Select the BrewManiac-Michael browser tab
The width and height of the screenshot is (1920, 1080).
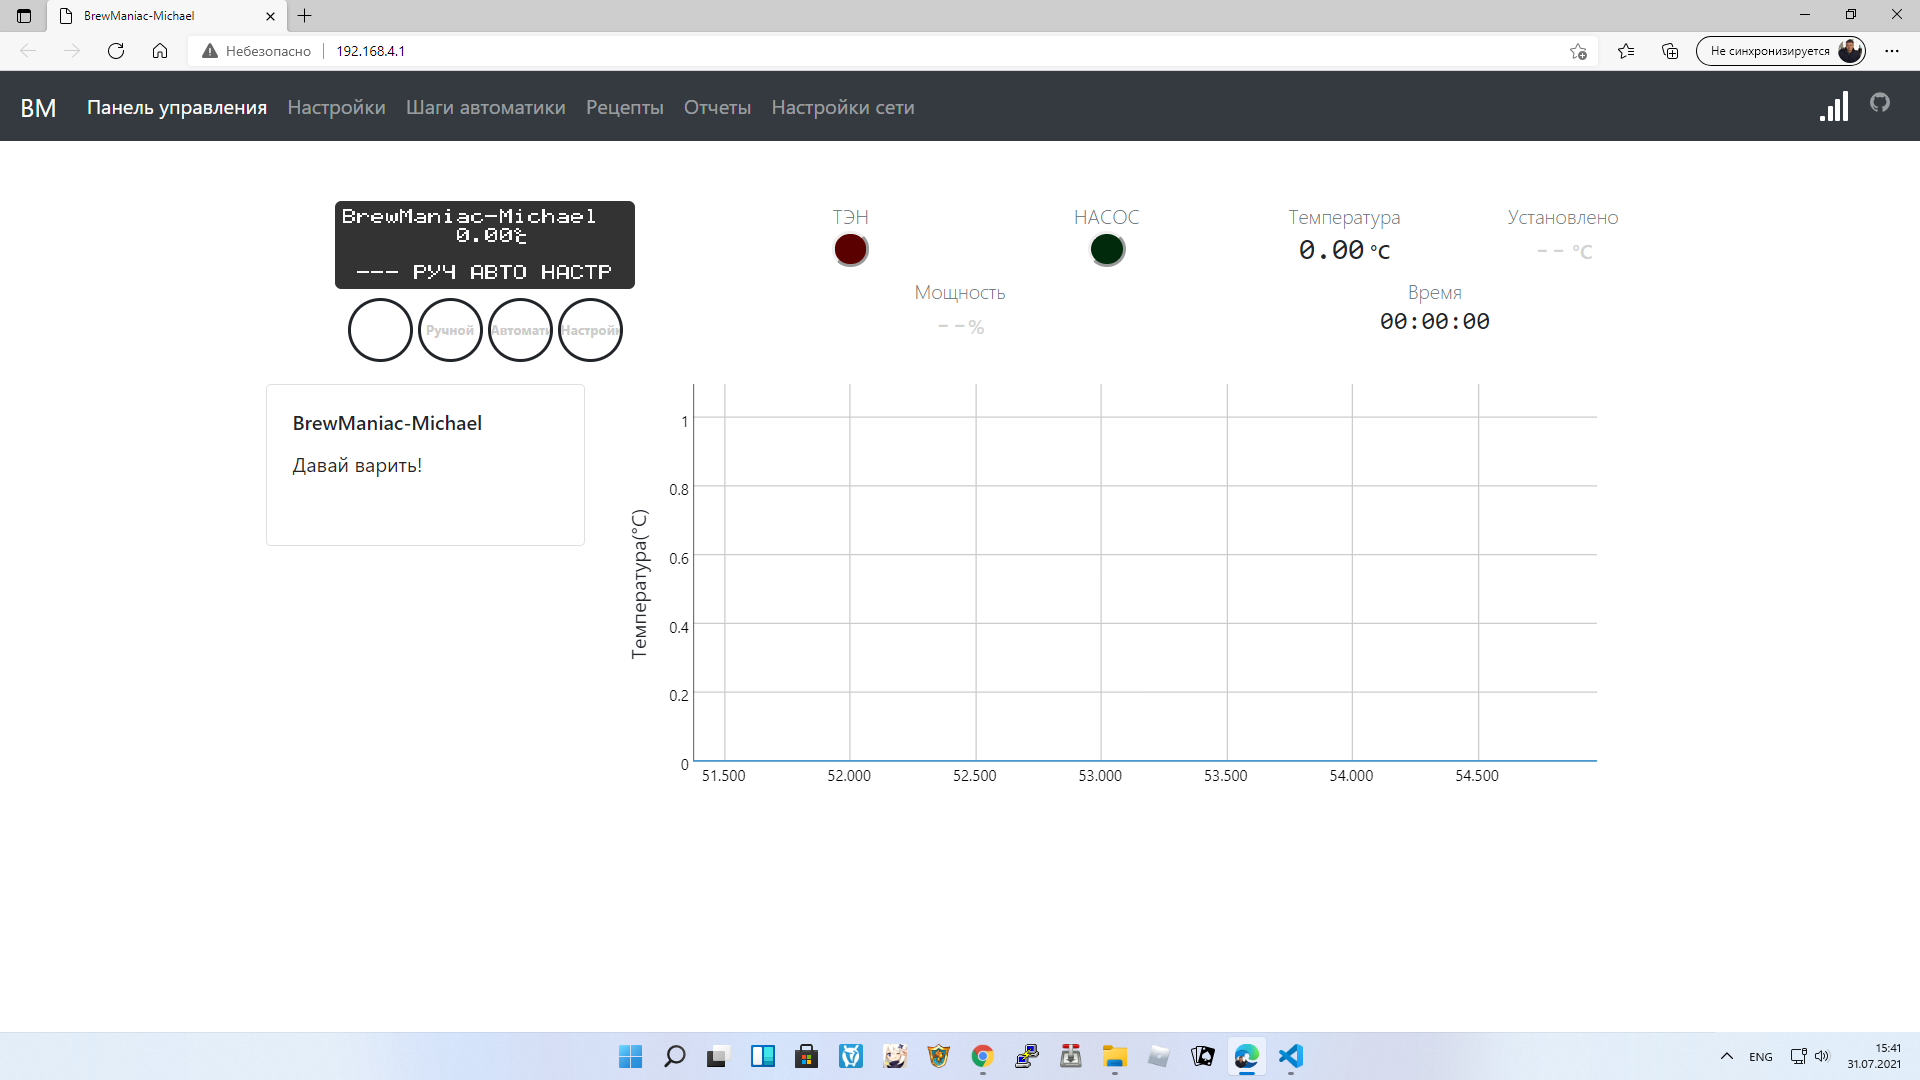click(166, 16)
